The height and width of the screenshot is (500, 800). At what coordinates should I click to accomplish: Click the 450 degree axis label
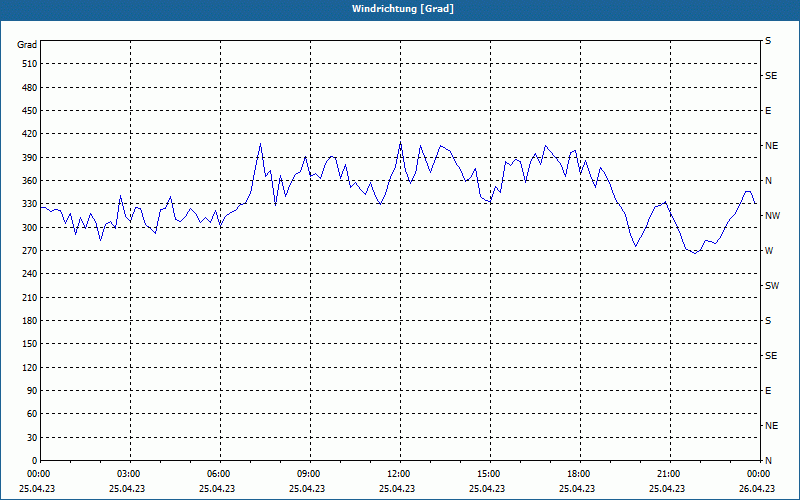pyautogui.click(x=29, y=111)
